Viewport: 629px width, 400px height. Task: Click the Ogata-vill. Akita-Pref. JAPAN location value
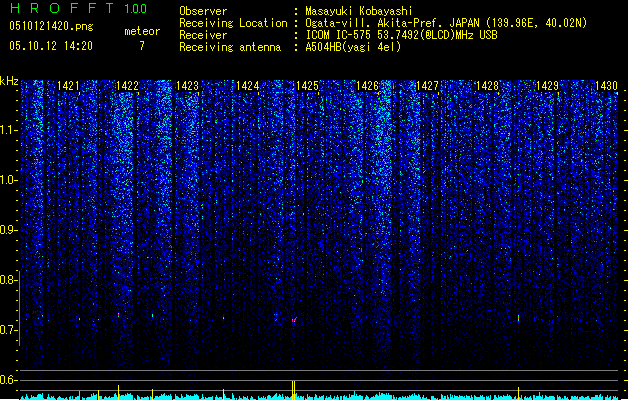446,23
